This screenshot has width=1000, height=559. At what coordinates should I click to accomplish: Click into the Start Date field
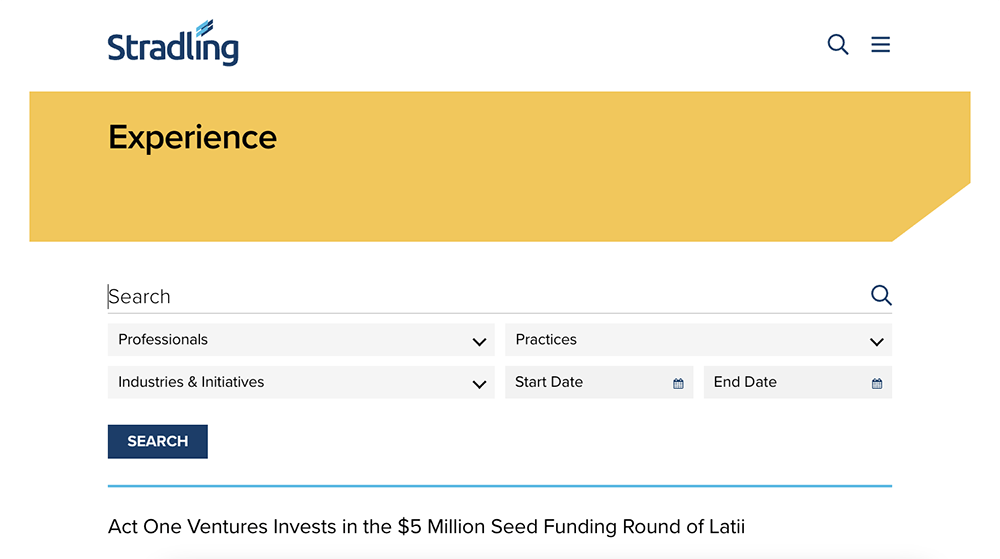pos(585,382)
